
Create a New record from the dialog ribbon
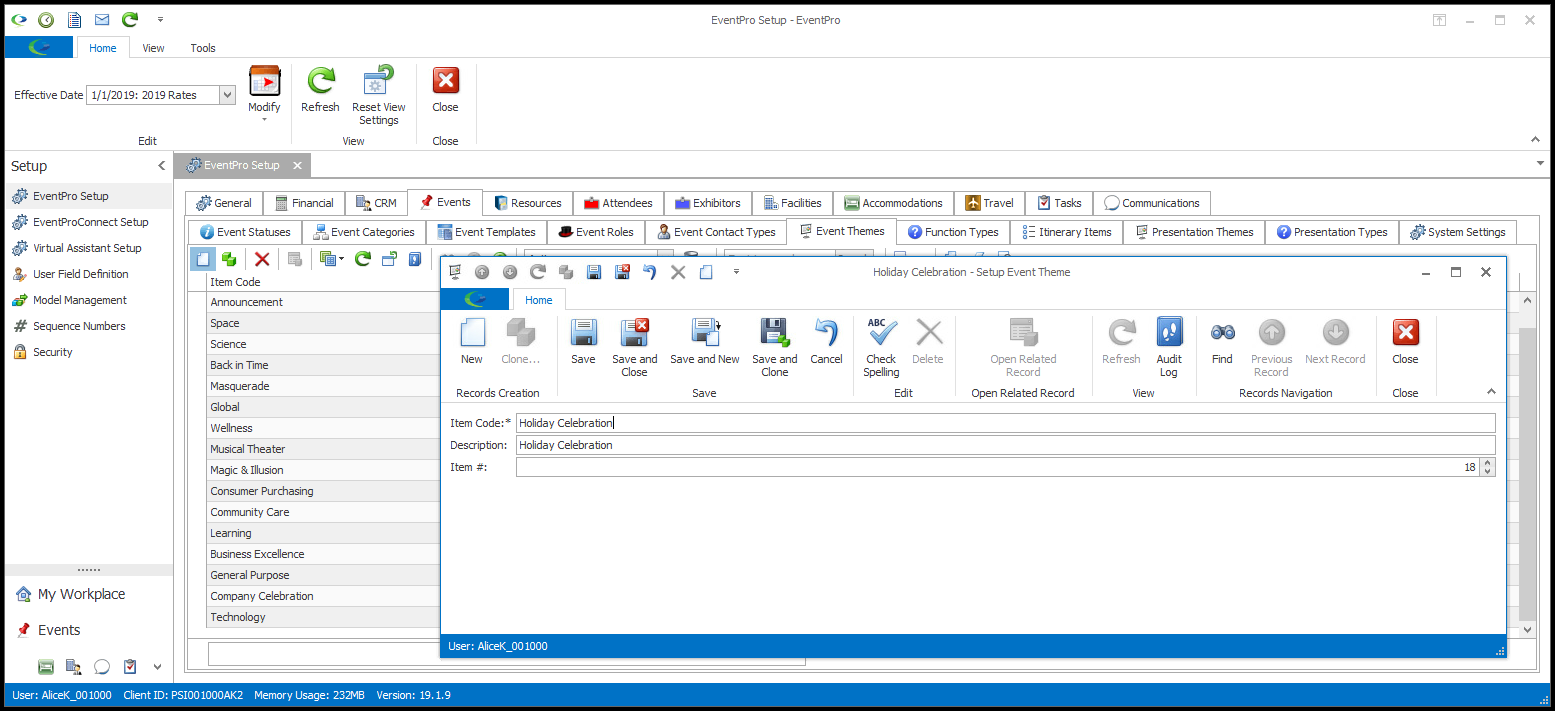click(x=472, y=342)
